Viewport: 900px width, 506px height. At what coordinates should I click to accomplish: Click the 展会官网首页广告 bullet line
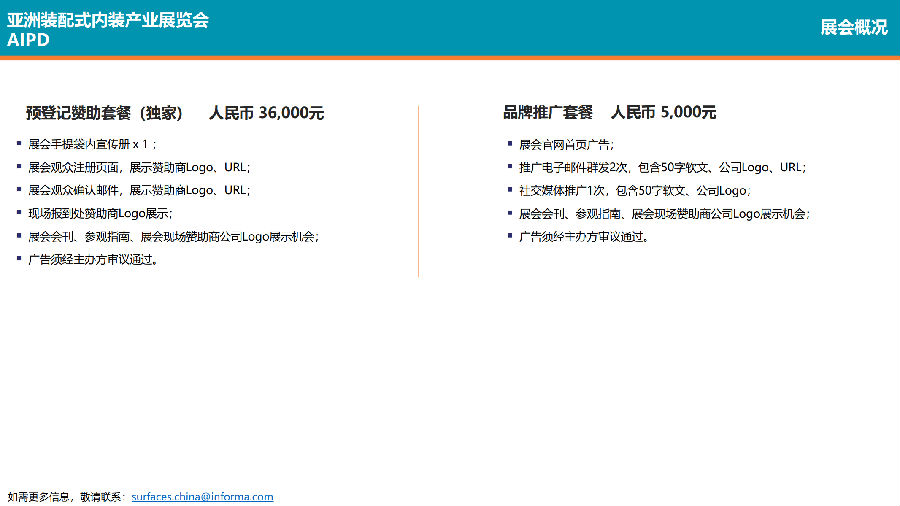pos(567,145)
